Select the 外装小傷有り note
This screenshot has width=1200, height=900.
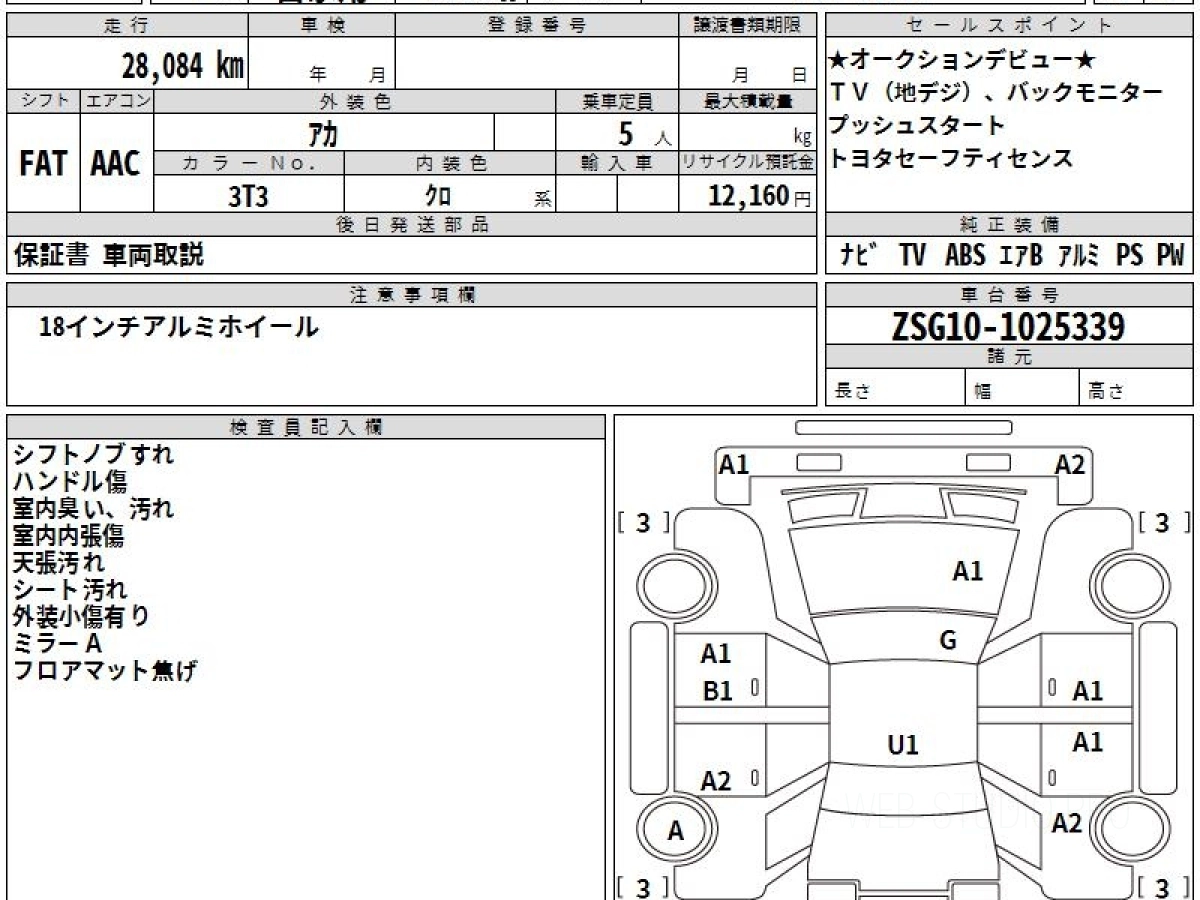click(x=81, y=616)
